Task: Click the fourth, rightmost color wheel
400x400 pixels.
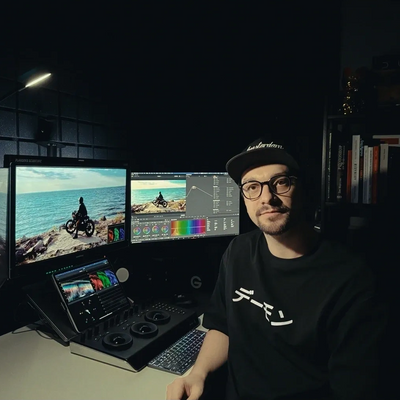Action: coord(165,229)
